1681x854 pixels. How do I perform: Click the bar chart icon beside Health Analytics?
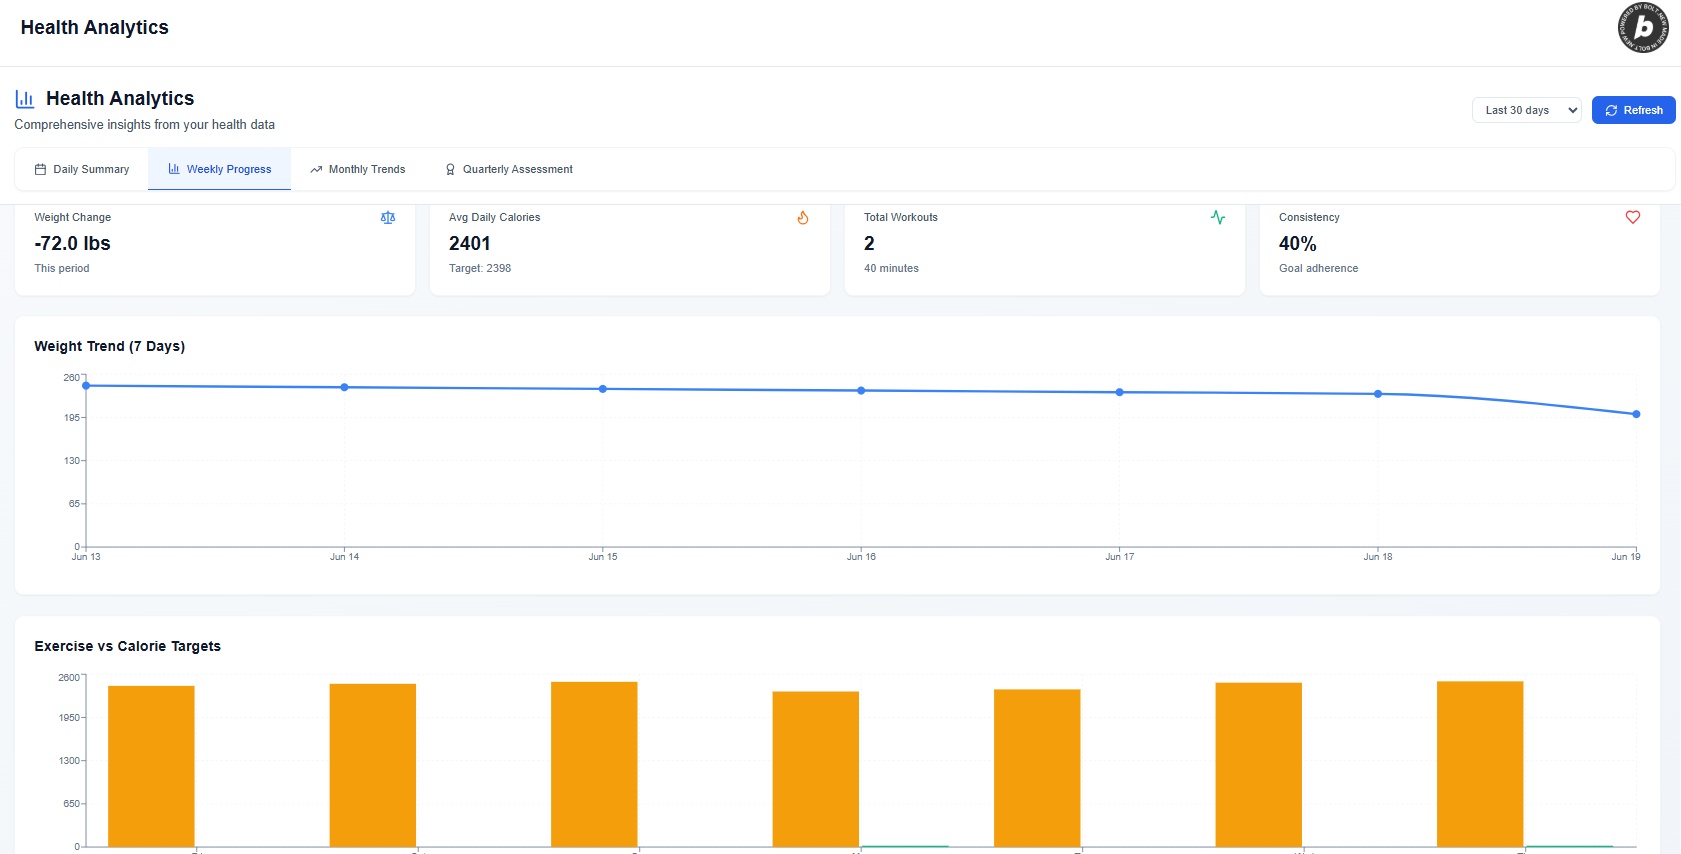(x=25, y=99)
